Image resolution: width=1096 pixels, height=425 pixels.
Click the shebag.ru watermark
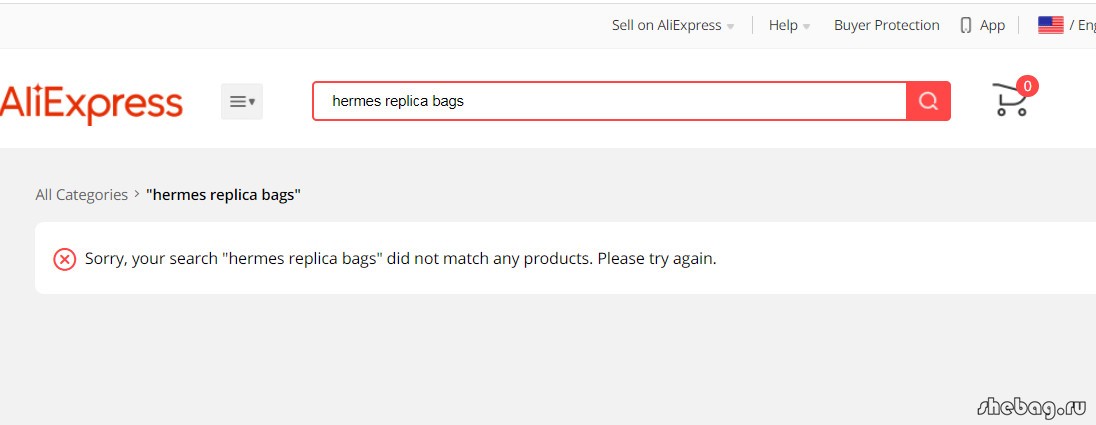1032,407
